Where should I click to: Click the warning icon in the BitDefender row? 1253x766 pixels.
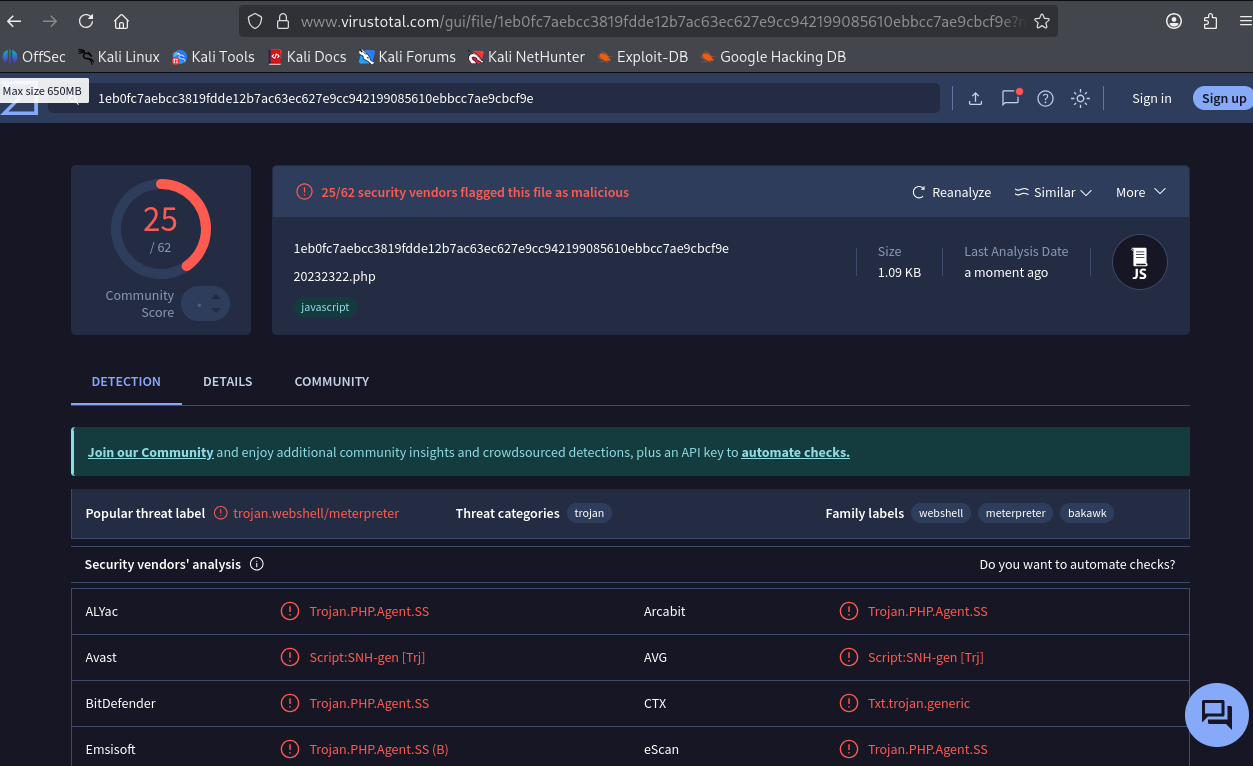tap(290, 703)
